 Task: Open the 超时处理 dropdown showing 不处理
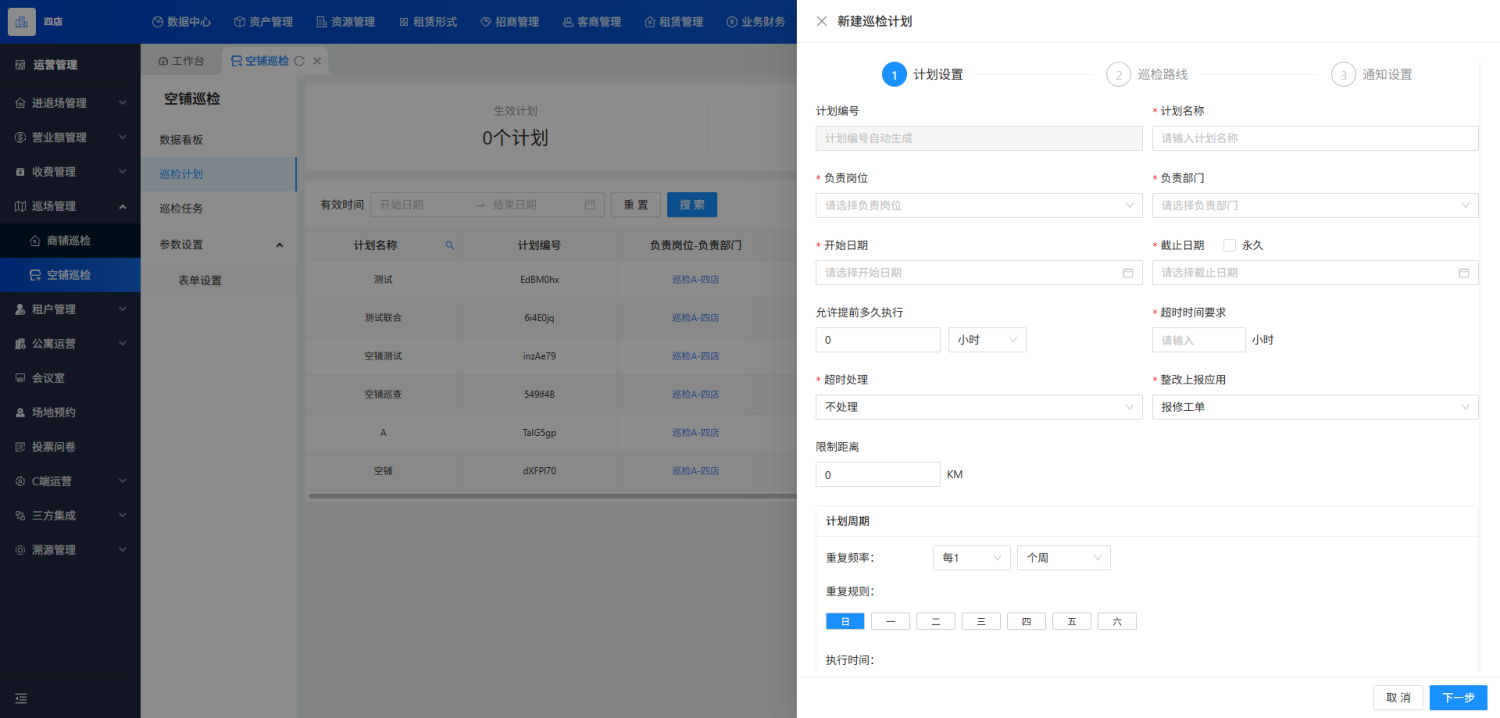pyautogui.click(x=979, y=407)
